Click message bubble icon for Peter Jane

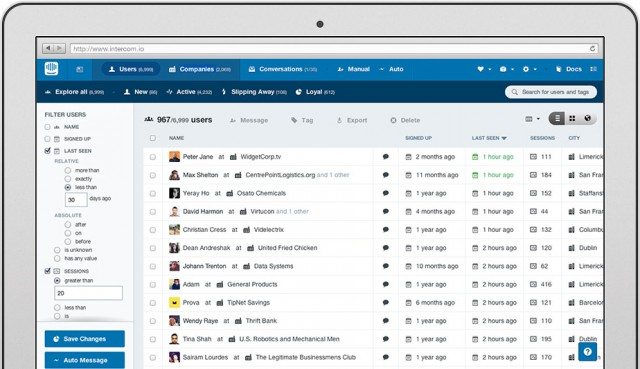point(385,157)
